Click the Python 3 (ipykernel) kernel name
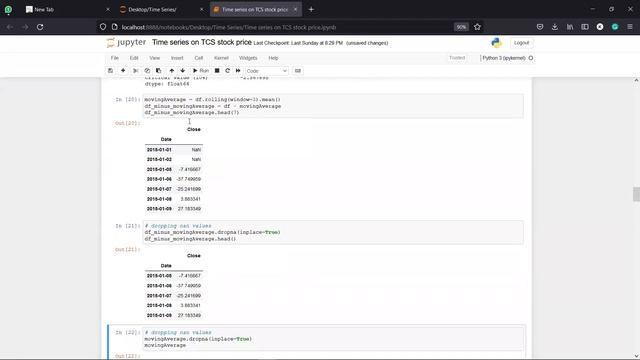 504,58
